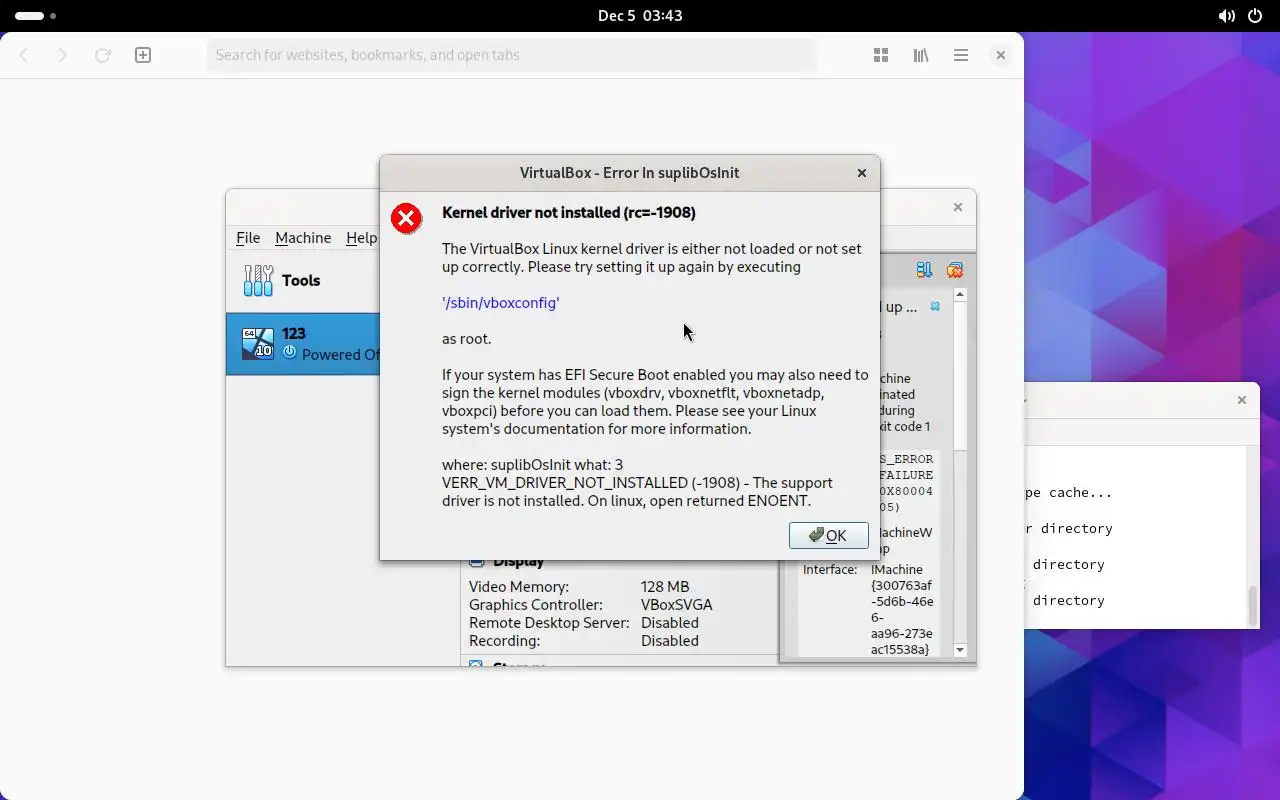Open the browser library bookmarks icon
The height and width of the screenshot is (800, 1280).
pyautogui.click(x=921, y=55)
